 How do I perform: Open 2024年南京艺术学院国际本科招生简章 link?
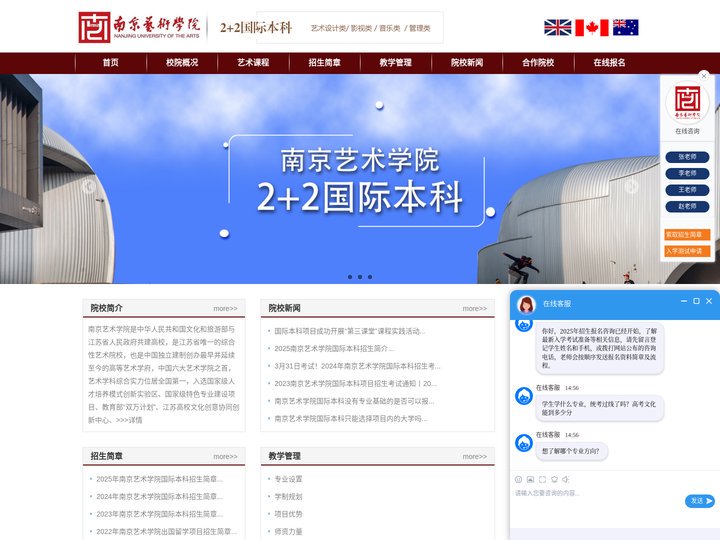(159, 496)
